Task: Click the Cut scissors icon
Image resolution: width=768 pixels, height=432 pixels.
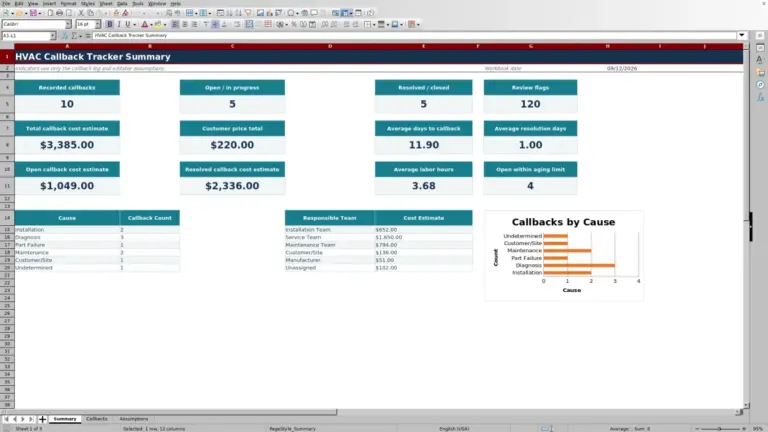Action: [81, 13]
